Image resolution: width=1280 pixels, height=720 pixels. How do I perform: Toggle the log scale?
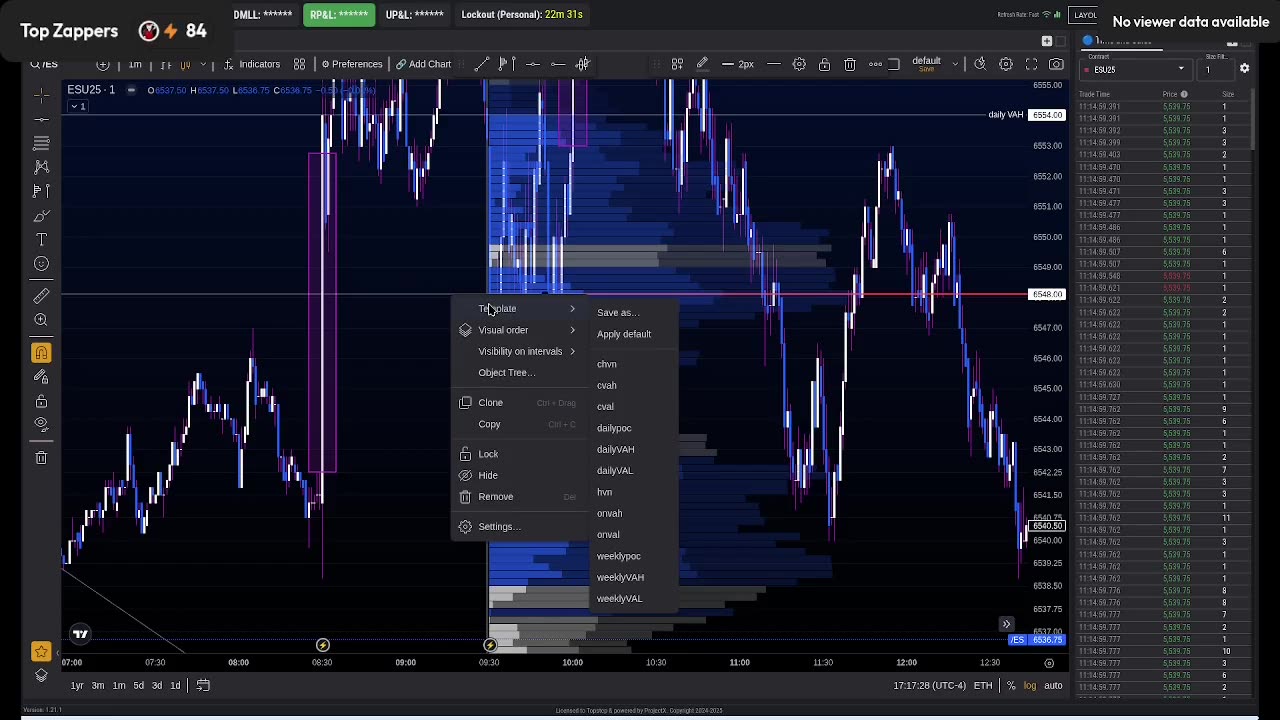(1030, 685)
